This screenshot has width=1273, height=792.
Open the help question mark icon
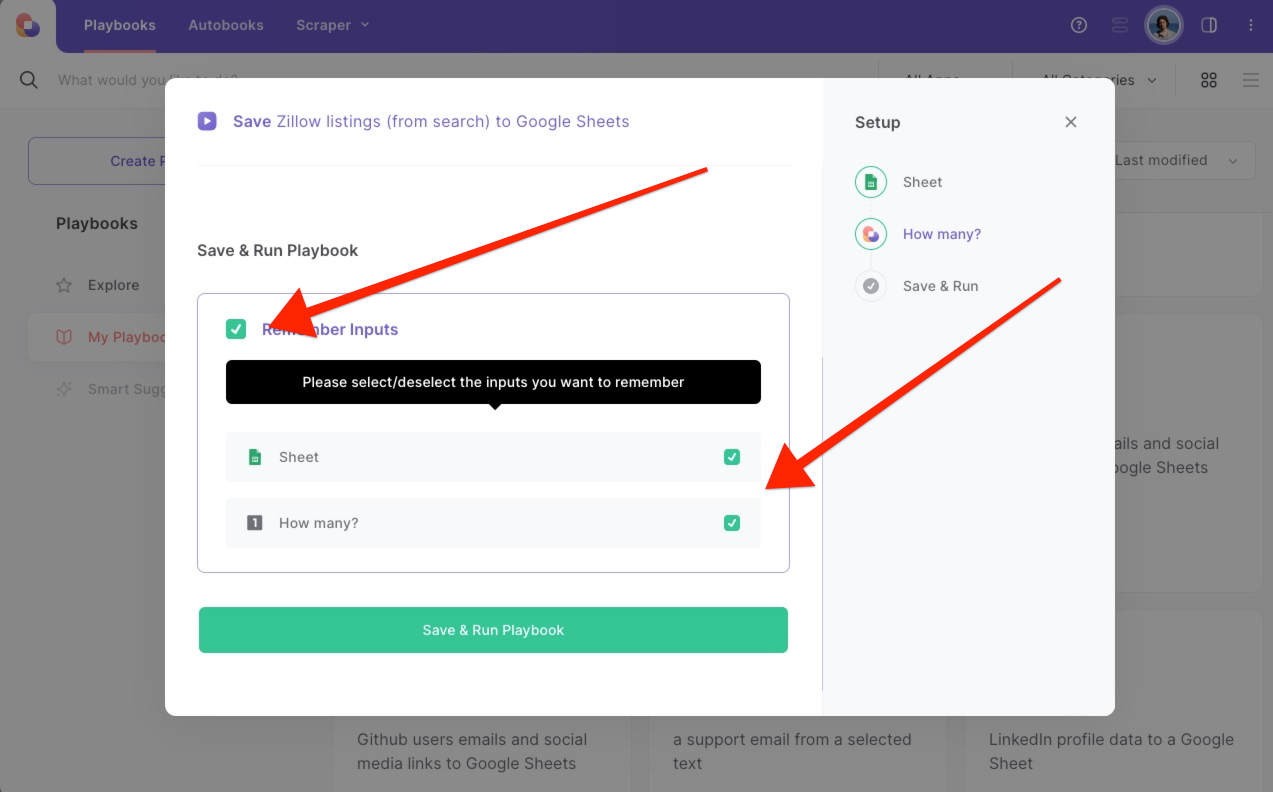[x=1079, y=25]
